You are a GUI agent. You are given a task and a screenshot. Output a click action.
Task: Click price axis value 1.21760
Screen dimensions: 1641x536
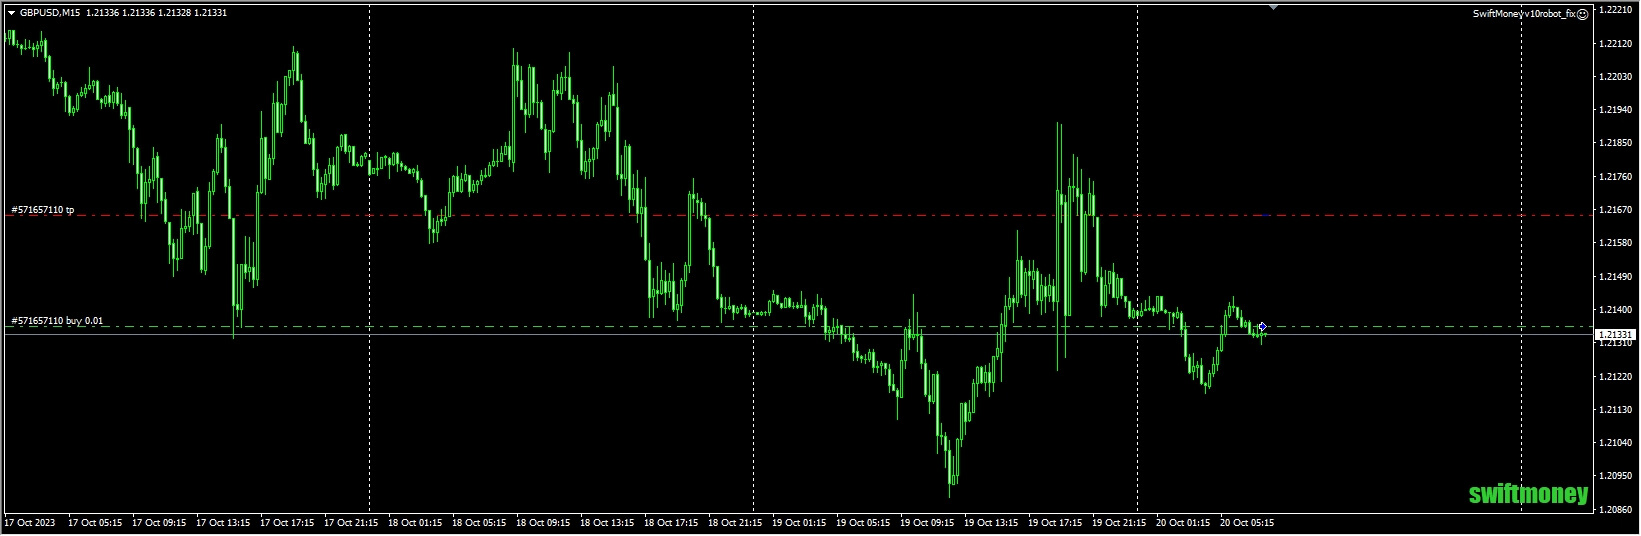click(x=1616, y=177)
